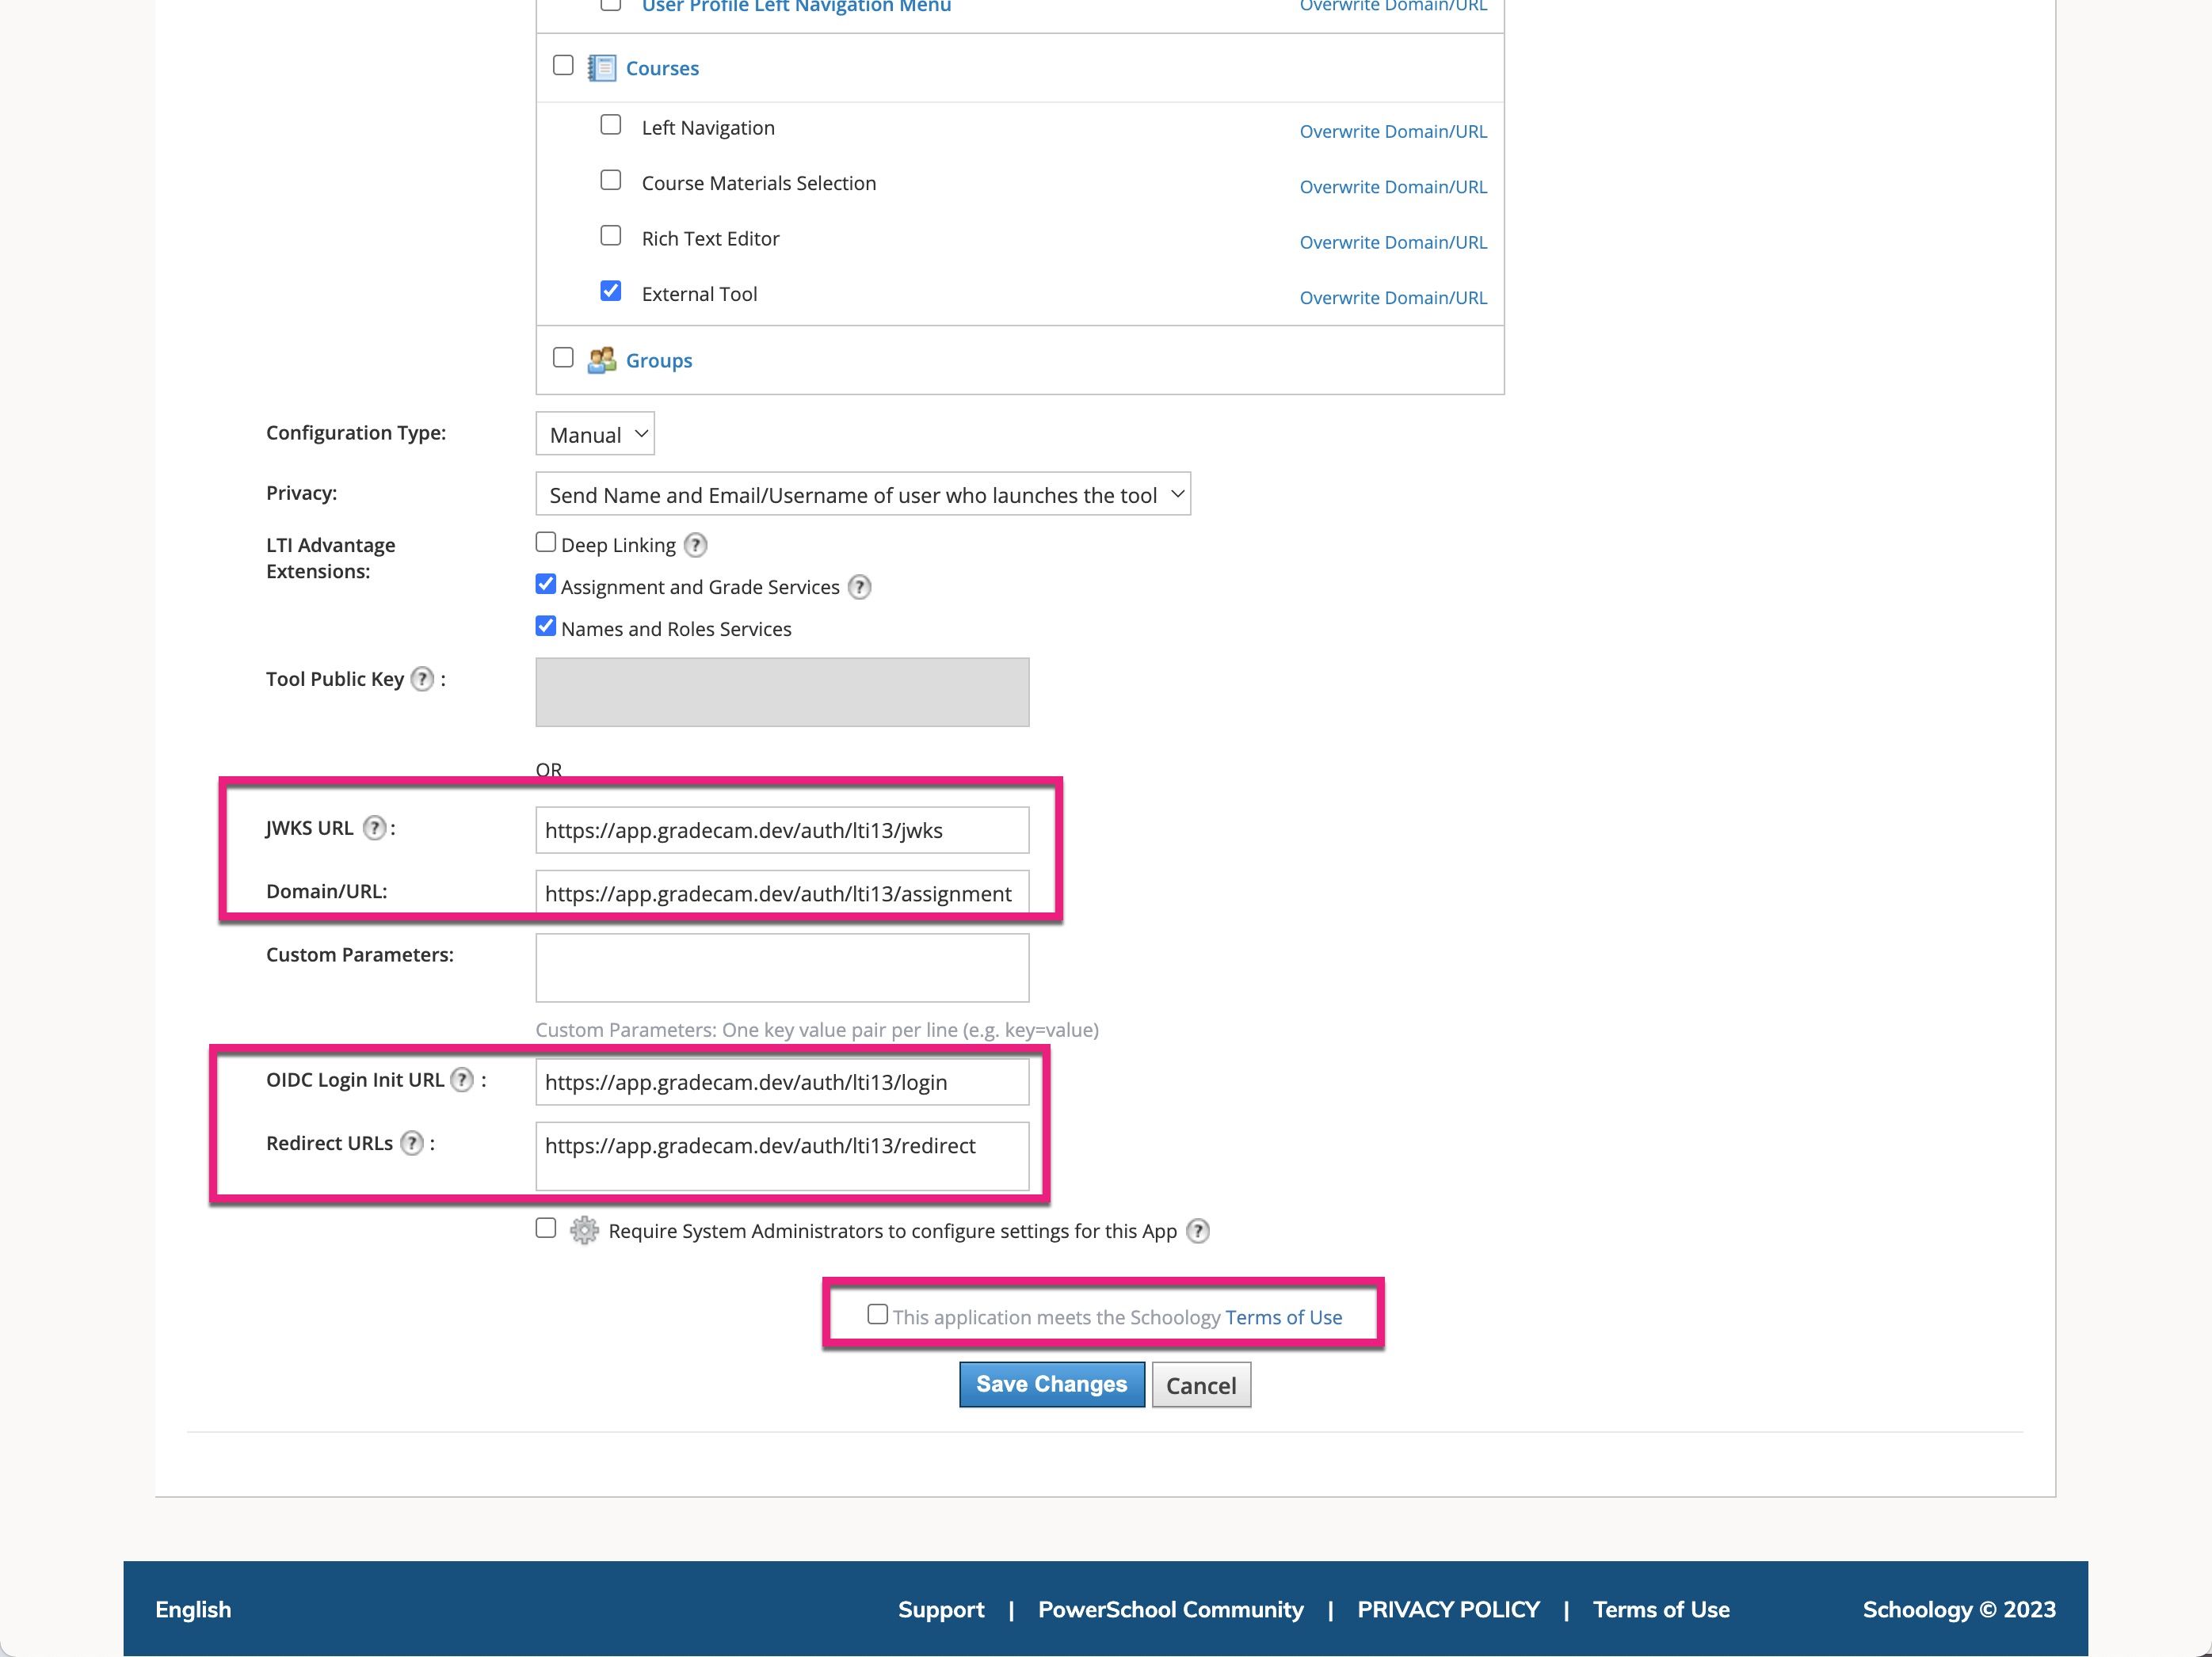Click OIDC Login Init URL help icon
This screenshot has width=2212, height=1657.
click(462, 1080)
